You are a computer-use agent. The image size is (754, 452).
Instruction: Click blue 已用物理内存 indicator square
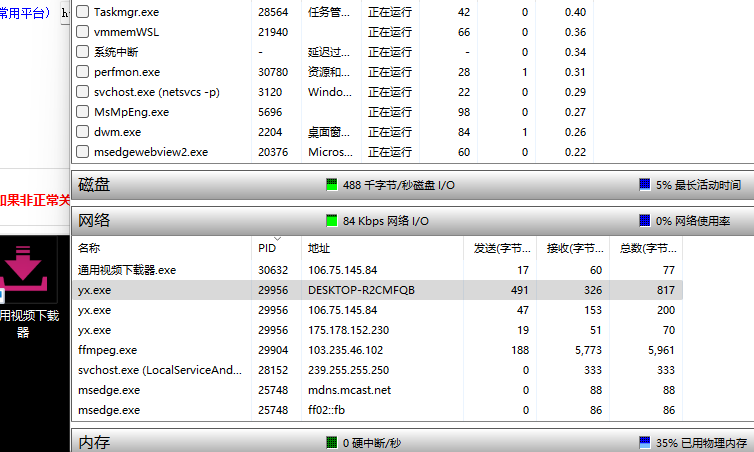645,441
